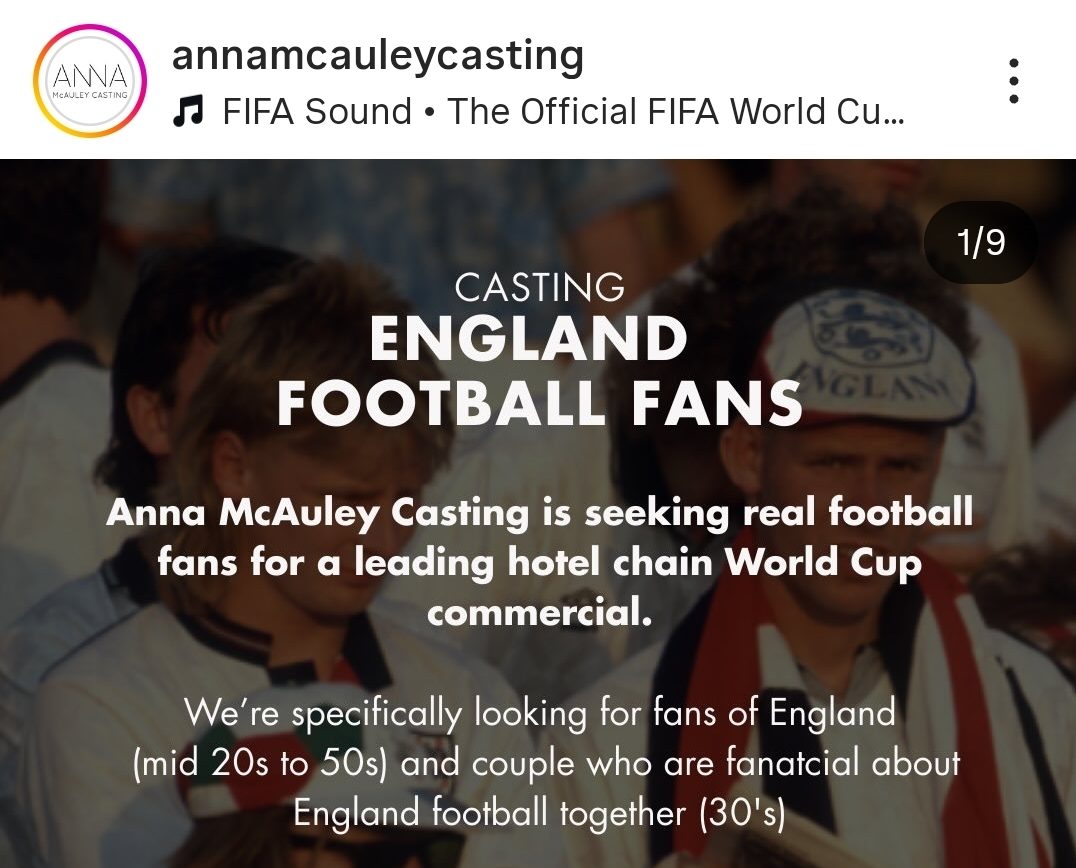This screenshot has height=868, width=1076.
Task: Click the bold 'Anna McAuley Casting is seeking' text
Action: (538, 513)
